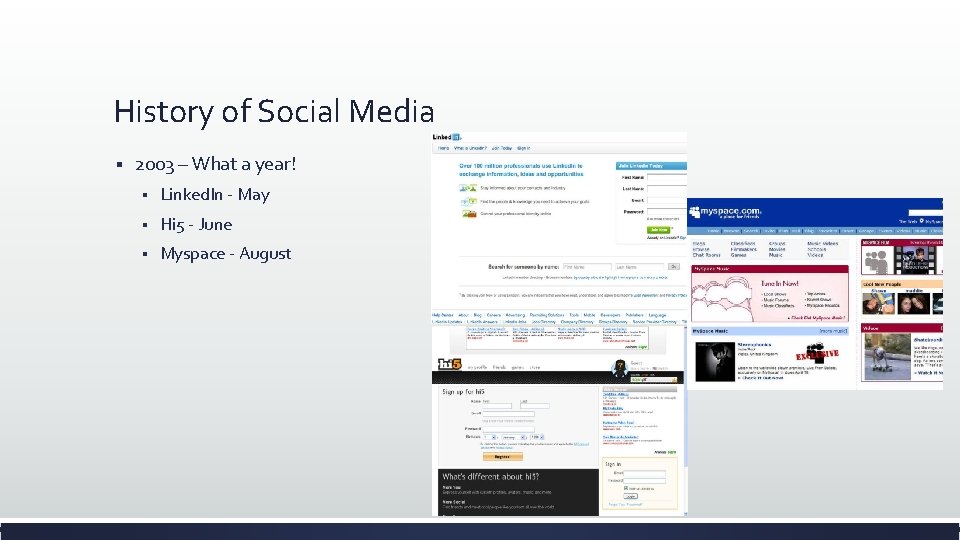
Task: Click the LinkedIn Password field
Action: [x=667, y=212]
